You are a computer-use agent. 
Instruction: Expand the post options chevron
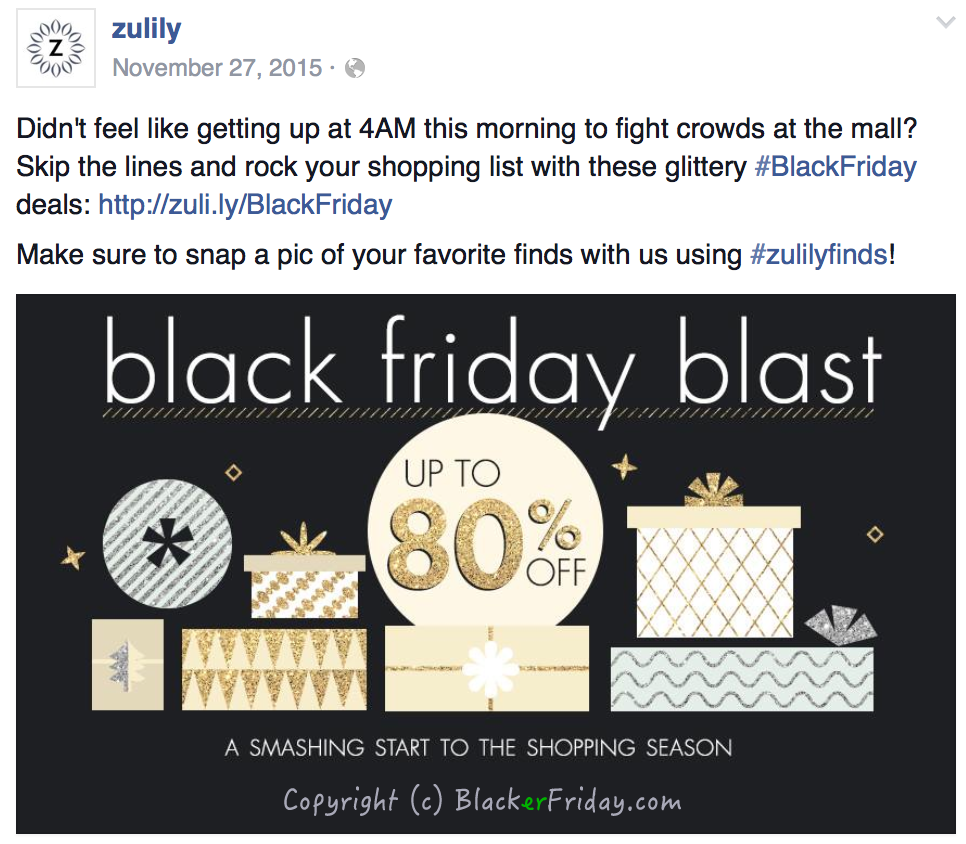(945, 23)
